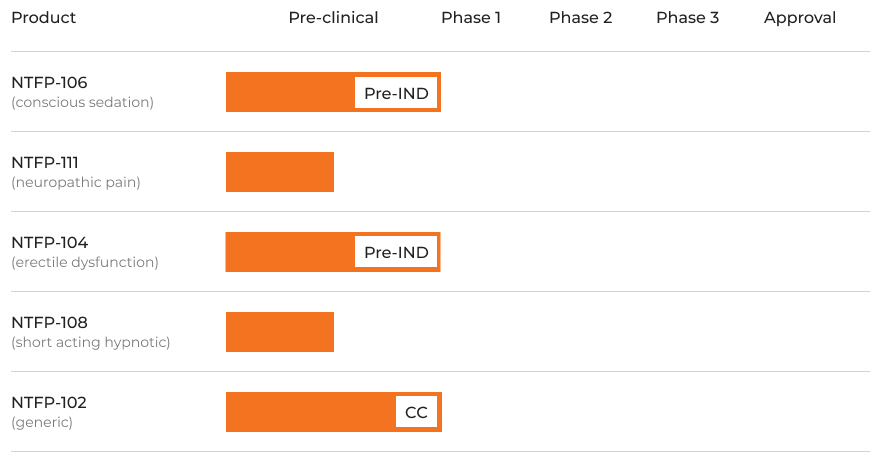The height and width of the screenshot is (461, 883).
Task: Select the Phase 3 column header
Action: point(687,18)
